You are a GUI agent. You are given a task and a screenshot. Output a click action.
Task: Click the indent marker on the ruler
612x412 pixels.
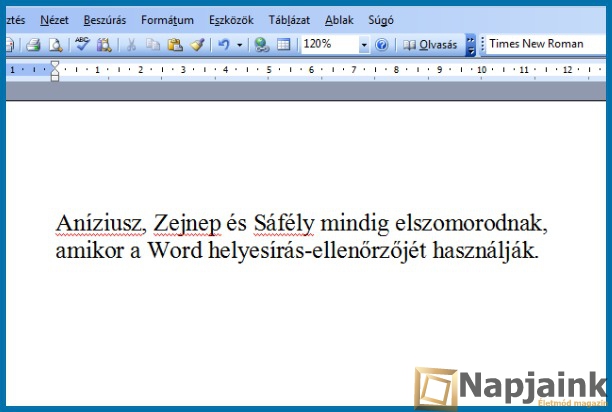click(x=55, y=71)
